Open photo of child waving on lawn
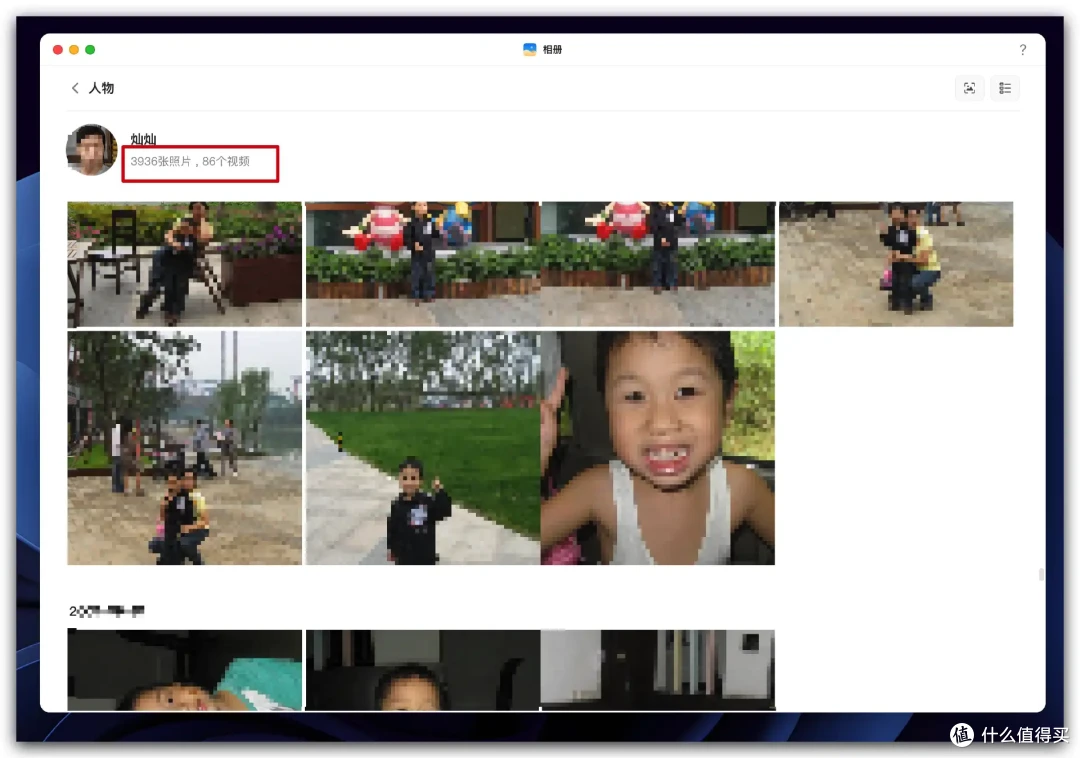1080x758 pixels. point(423,448)
